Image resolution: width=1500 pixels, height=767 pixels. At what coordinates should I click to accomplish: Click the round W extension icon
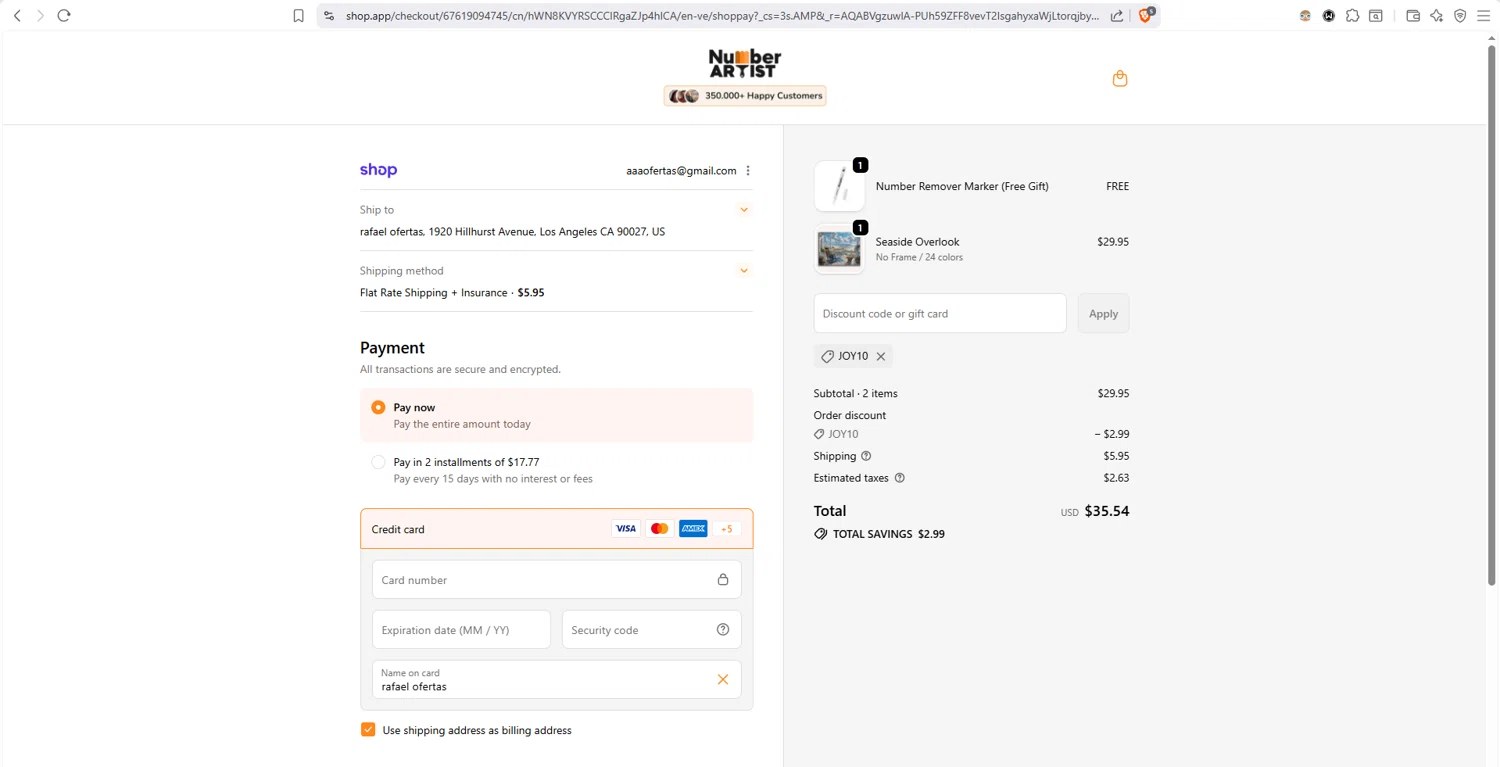point(1329,16)
